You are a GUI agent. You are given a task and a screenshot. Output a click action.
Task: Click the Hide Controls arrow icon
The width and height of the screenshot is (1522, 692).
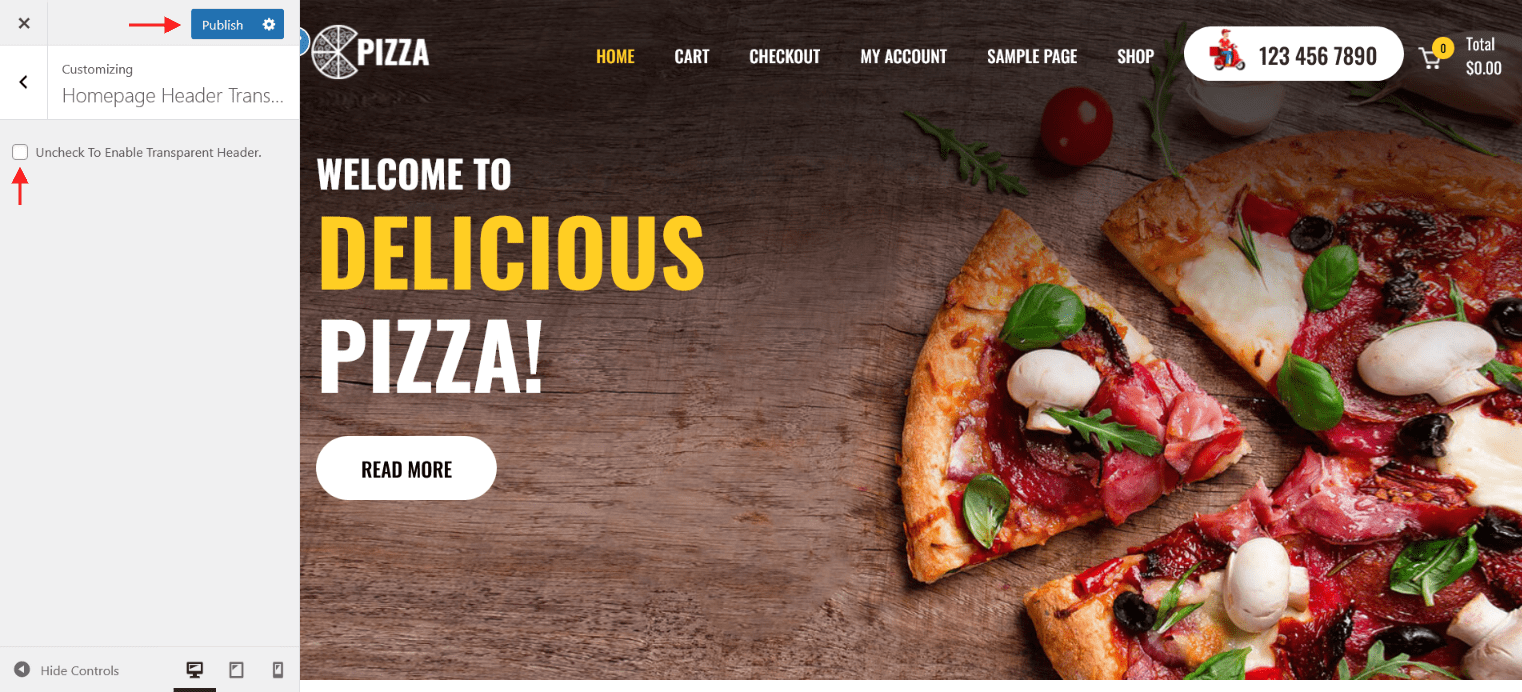pos(22,670)
